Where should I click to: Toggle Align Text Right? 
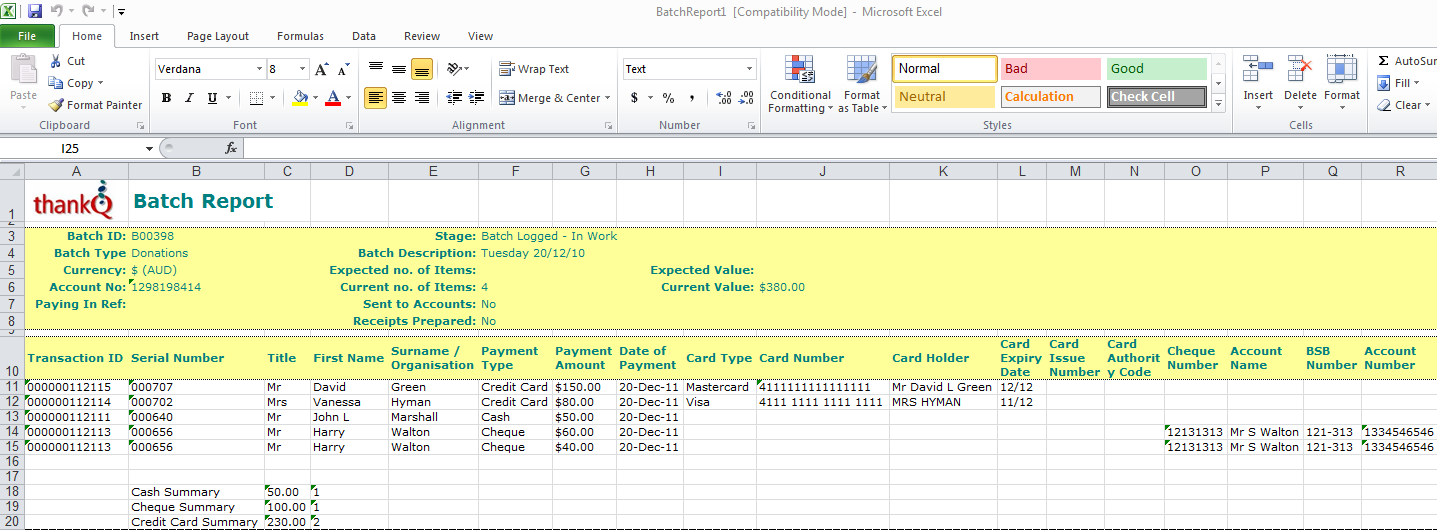[x=422, y=98]
